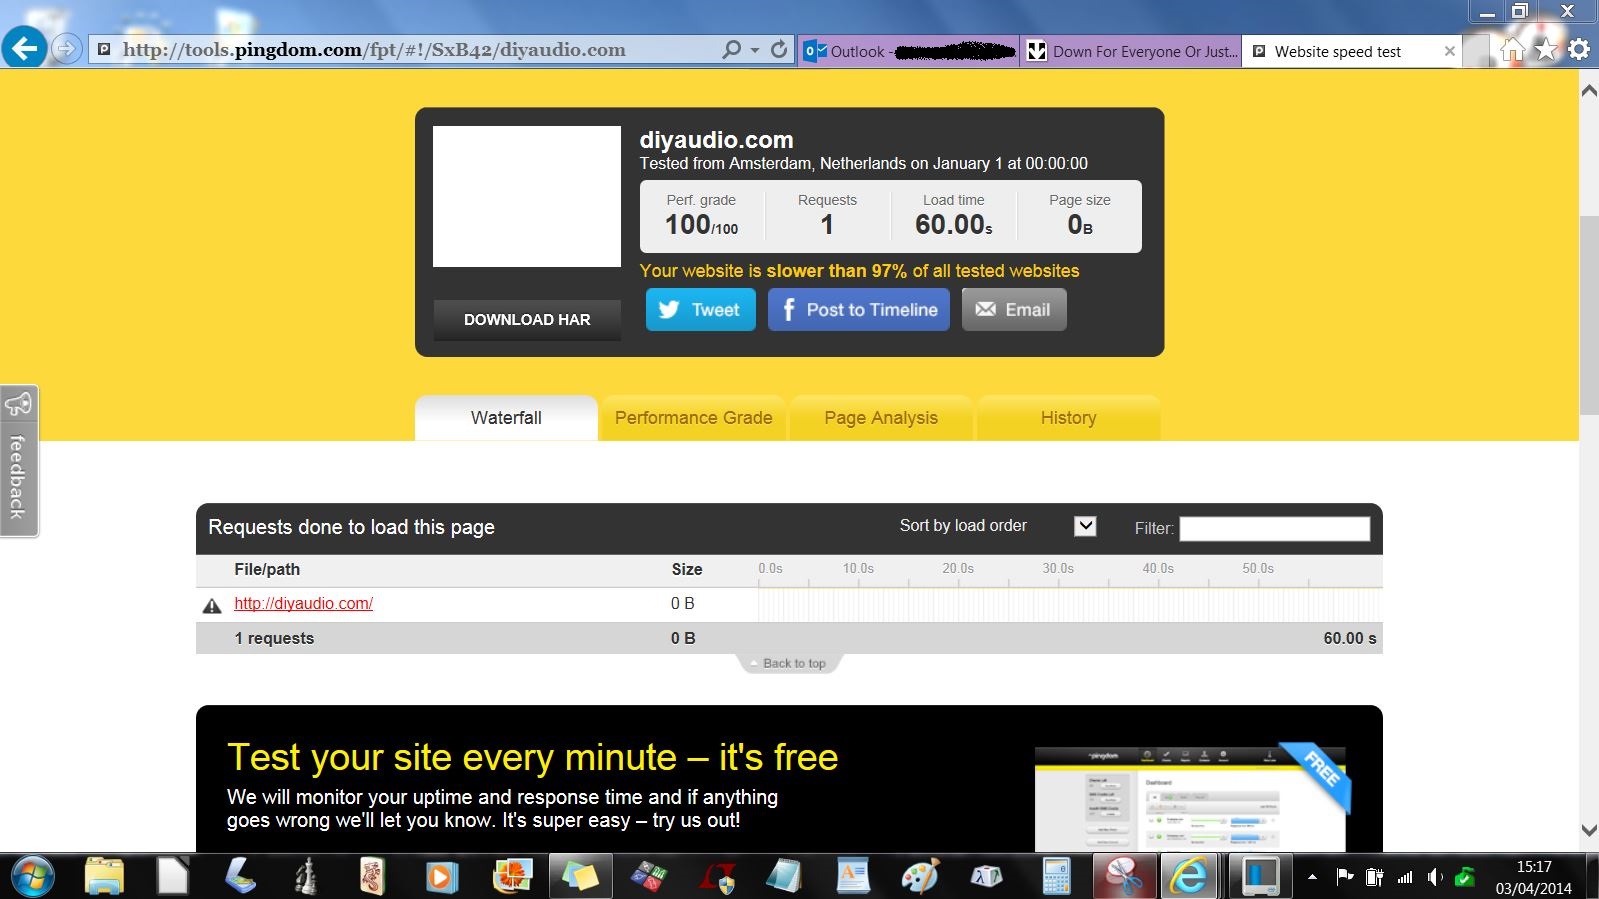Click the website identity icon in address bar
This screenshot has height=899, width=1599.
104,49
